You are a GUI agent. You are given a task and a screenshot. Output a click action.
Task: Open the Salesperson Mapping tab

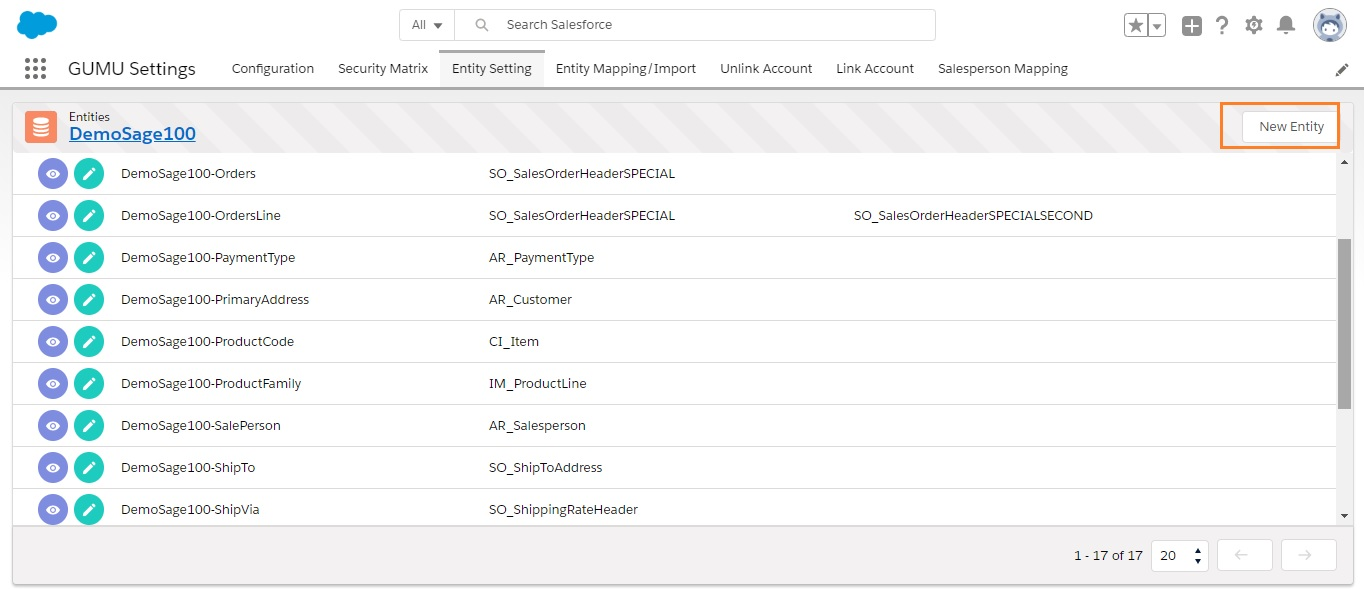click(1003, 69)
